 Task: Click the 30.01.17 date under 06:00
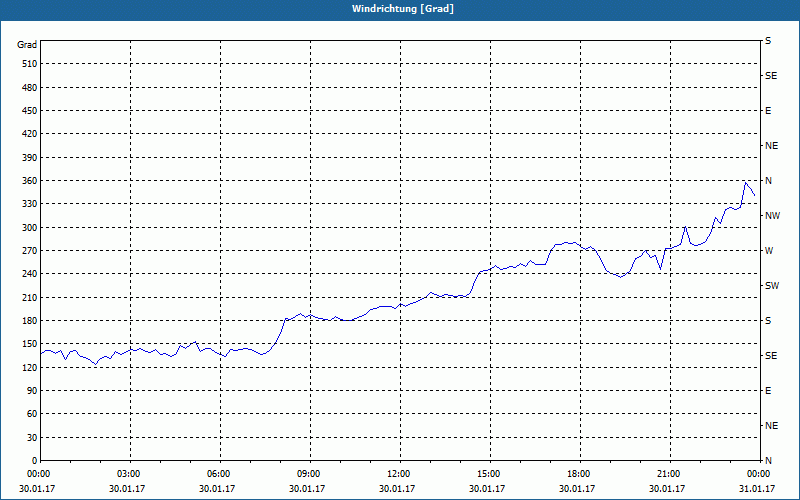(x=217, y=489)
